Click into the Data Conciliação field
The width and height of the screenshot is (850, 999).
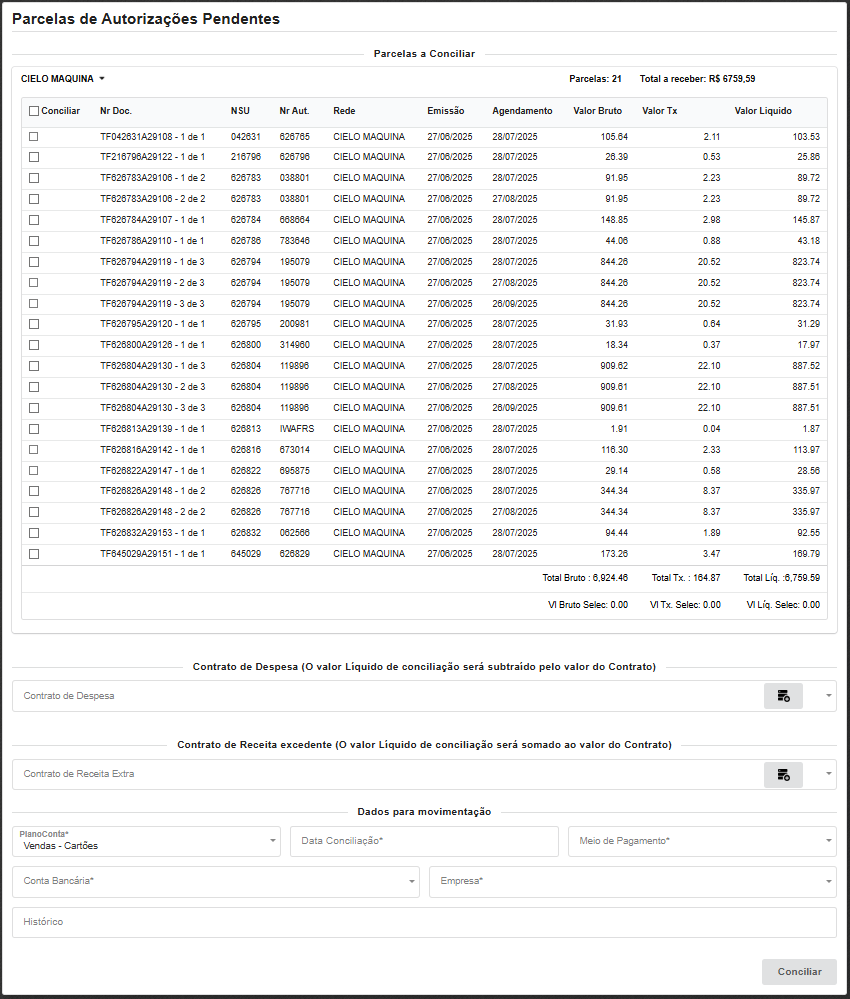point(424,842)
